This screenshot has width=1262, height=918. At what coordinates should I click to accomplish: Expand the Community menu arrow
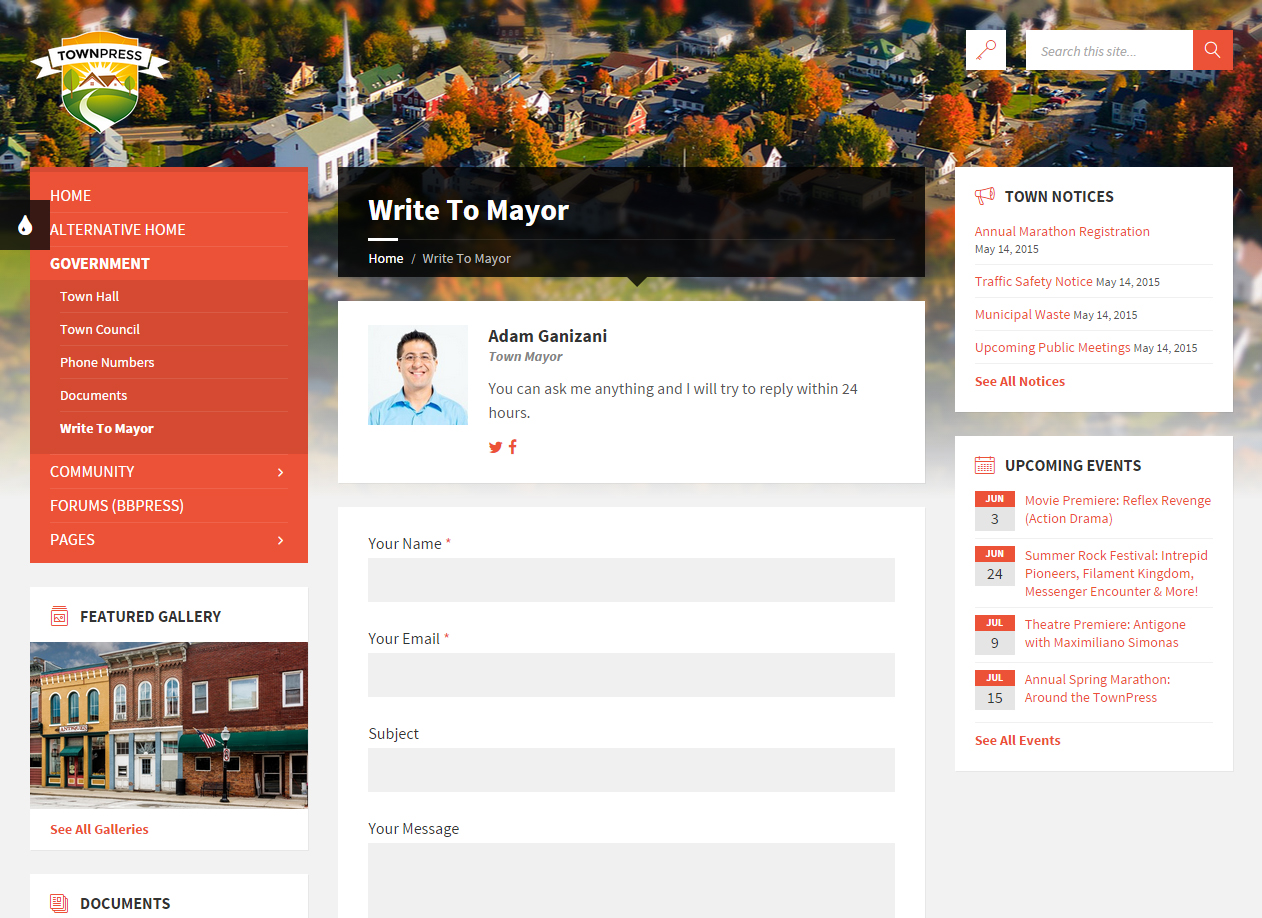pyautogui.click(x=280, y=472)
